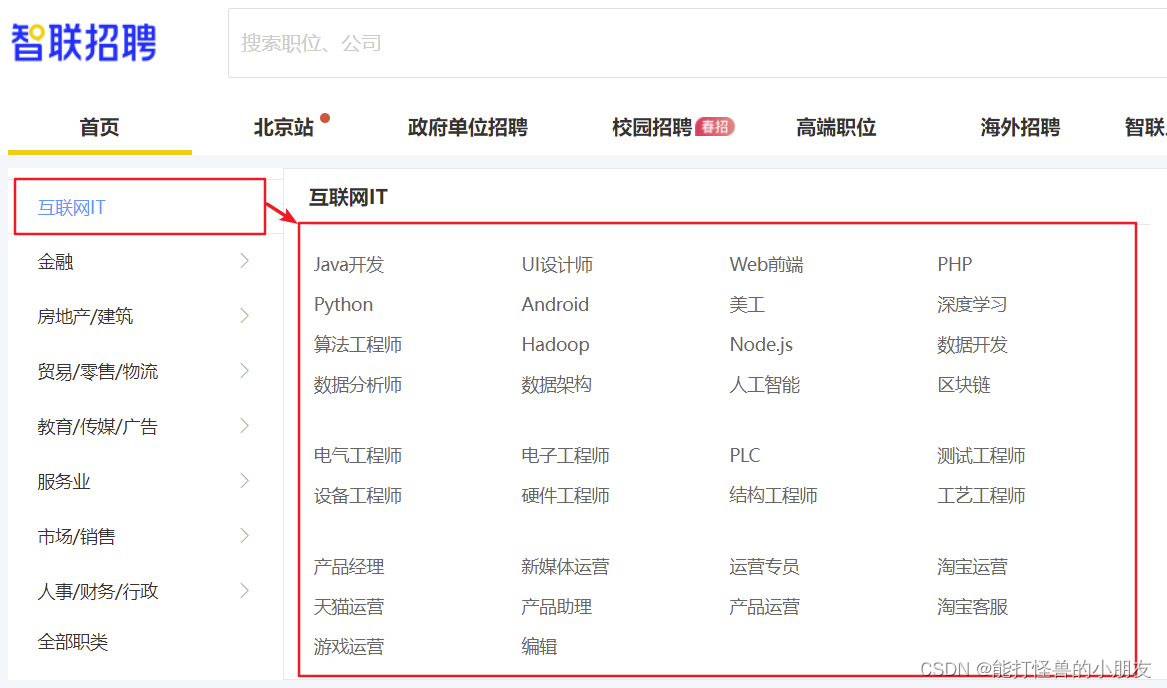Click the 工艺工程师 job link
Screen dimensions: 1167x688
[981, 496]
